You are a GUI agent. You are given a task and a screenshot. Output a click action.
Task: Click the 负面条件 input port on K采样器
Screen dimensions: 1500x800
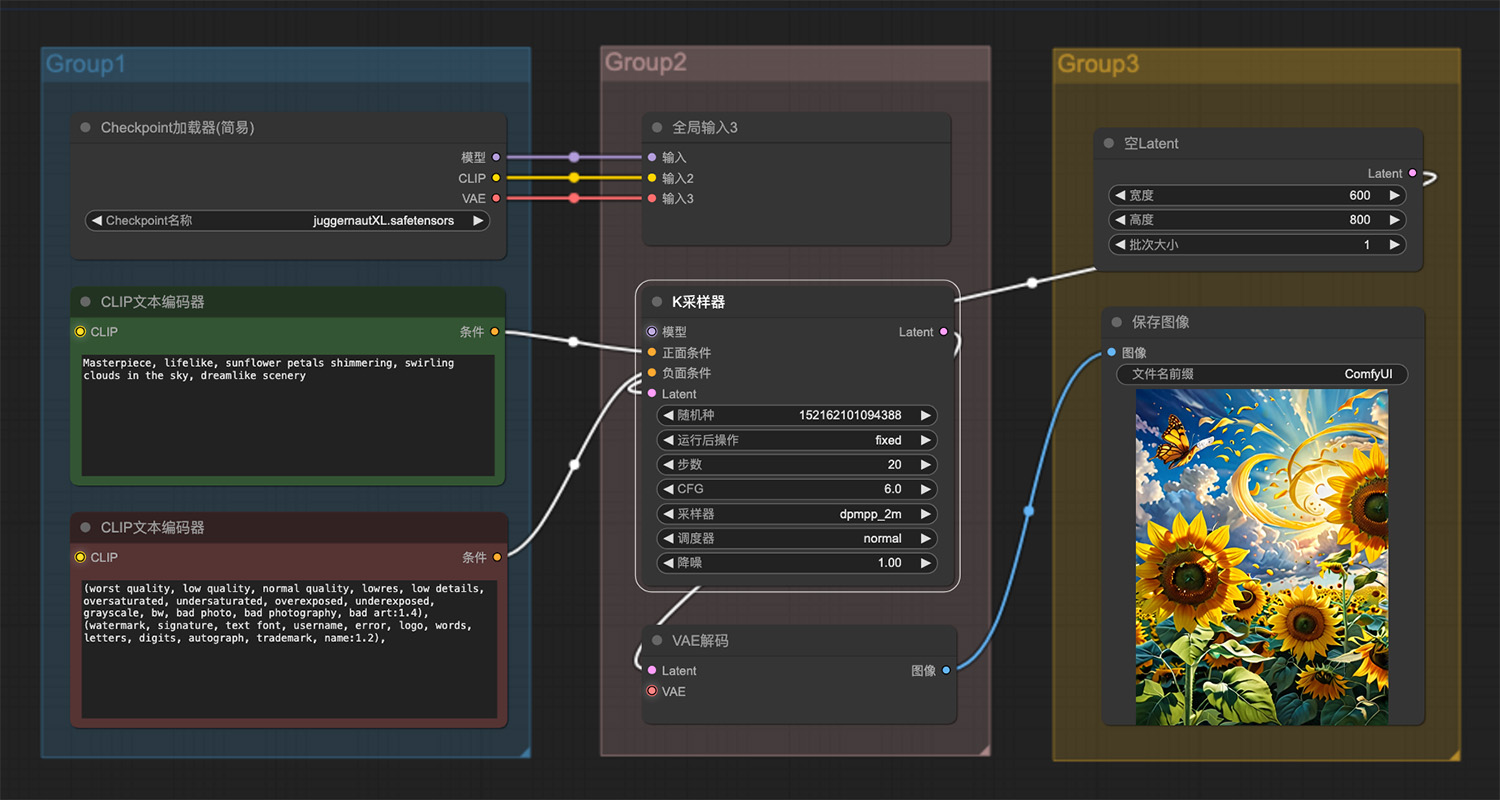[652, 373]
